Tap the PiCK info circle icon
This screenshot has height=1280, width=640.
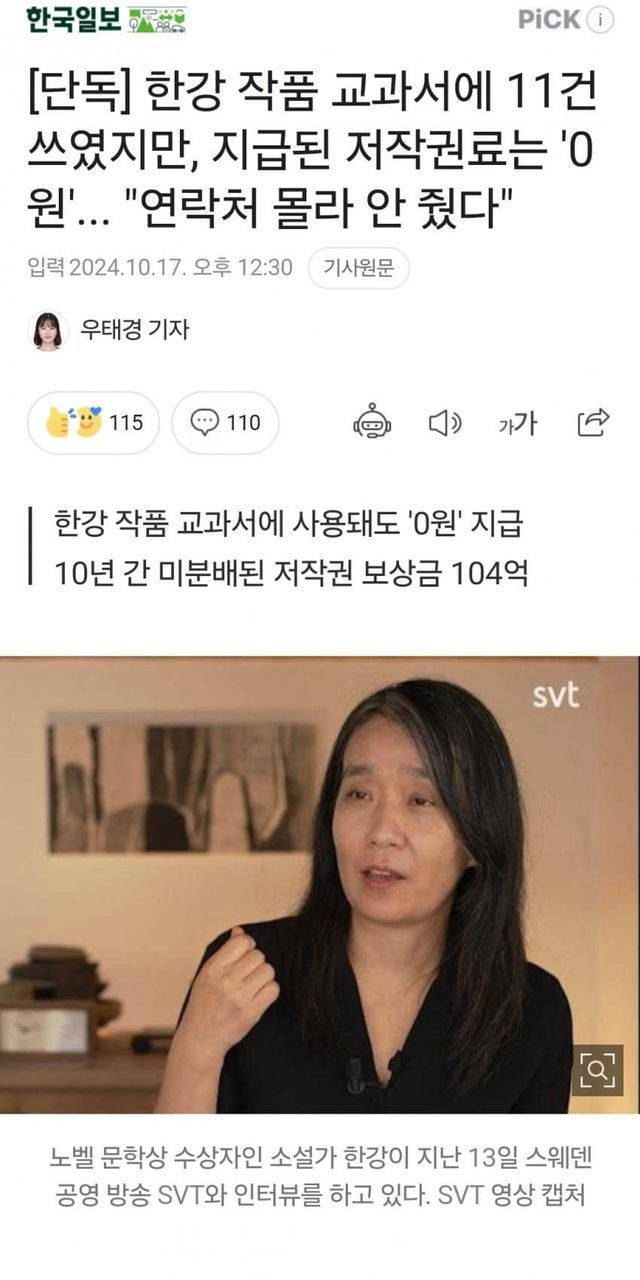click(600, 20)
